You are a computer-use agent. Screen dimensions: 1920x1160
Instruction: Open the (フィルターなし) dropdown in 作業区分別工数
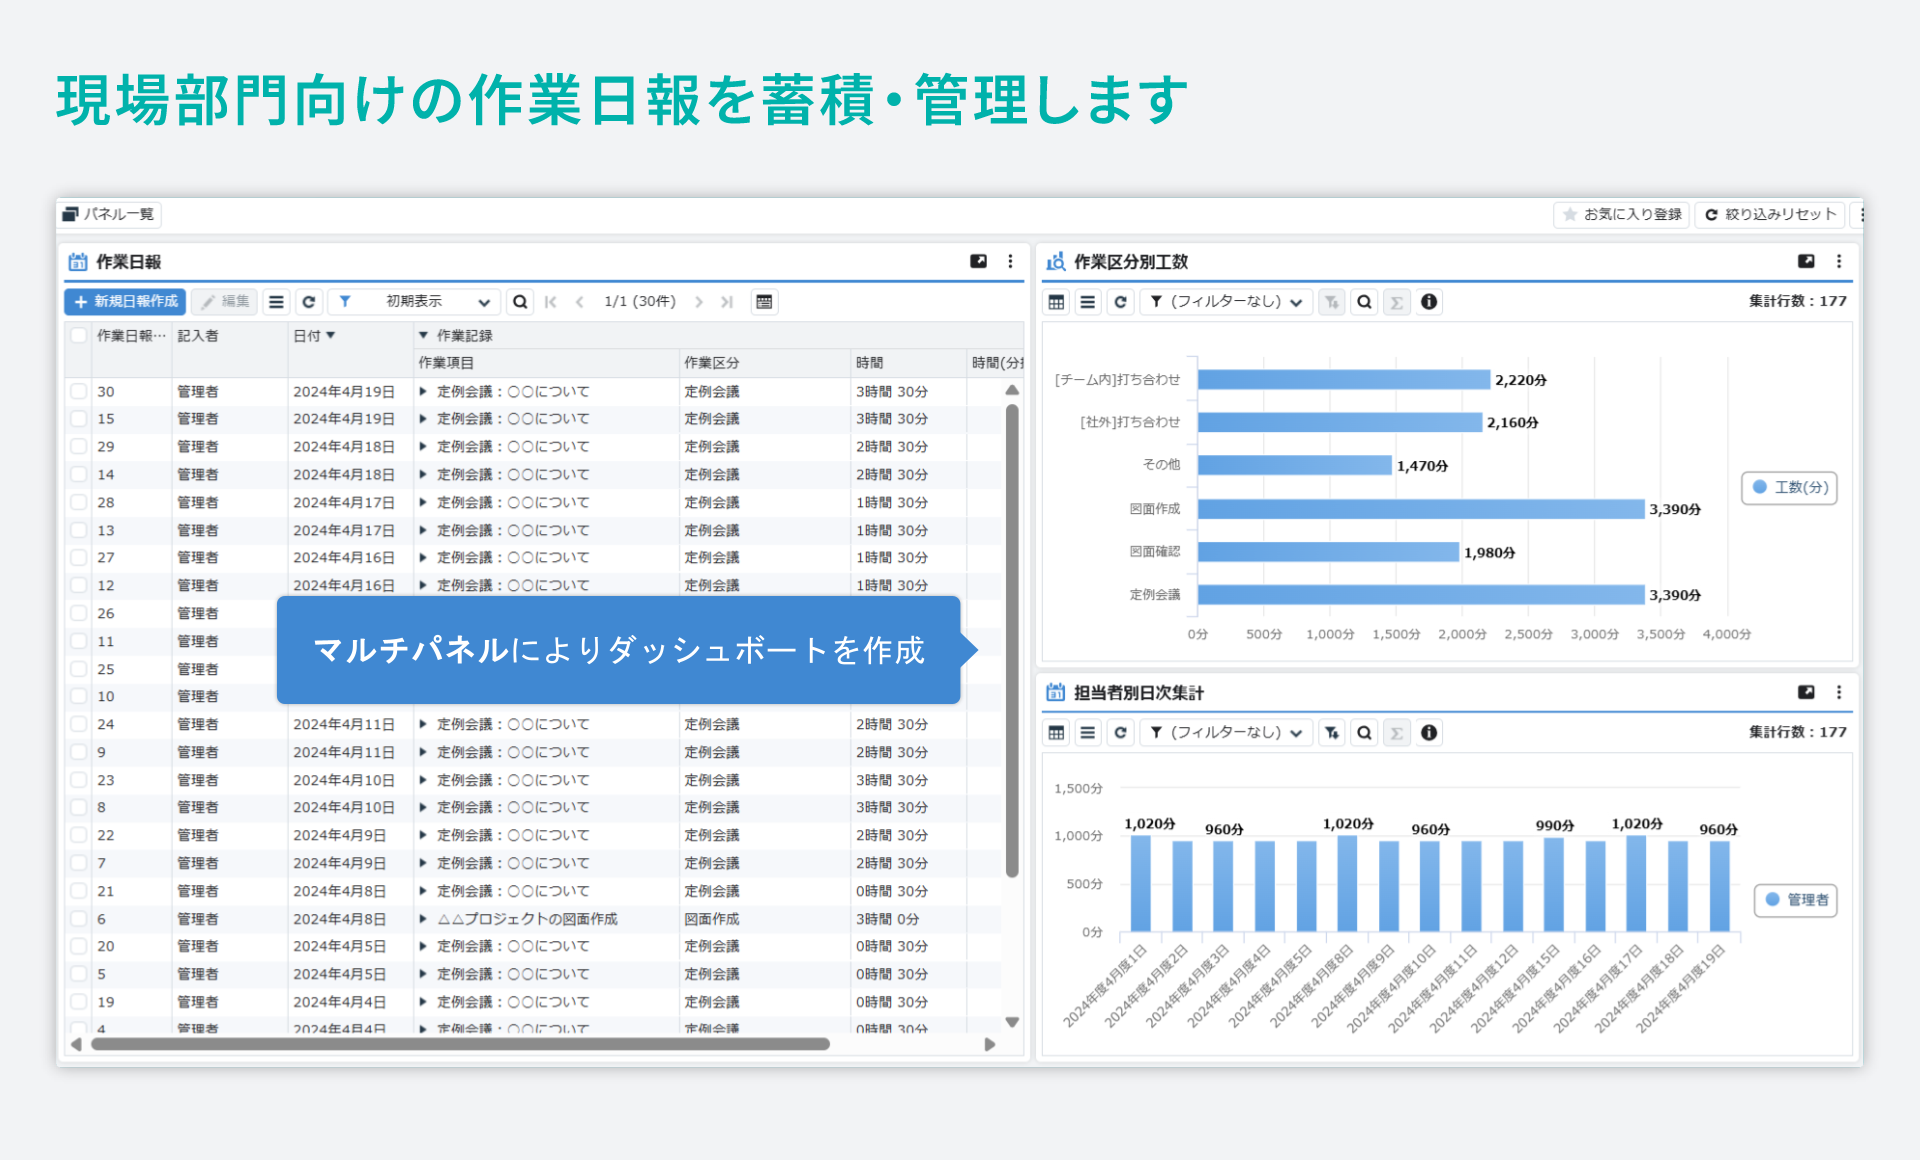pos(1225,301)
